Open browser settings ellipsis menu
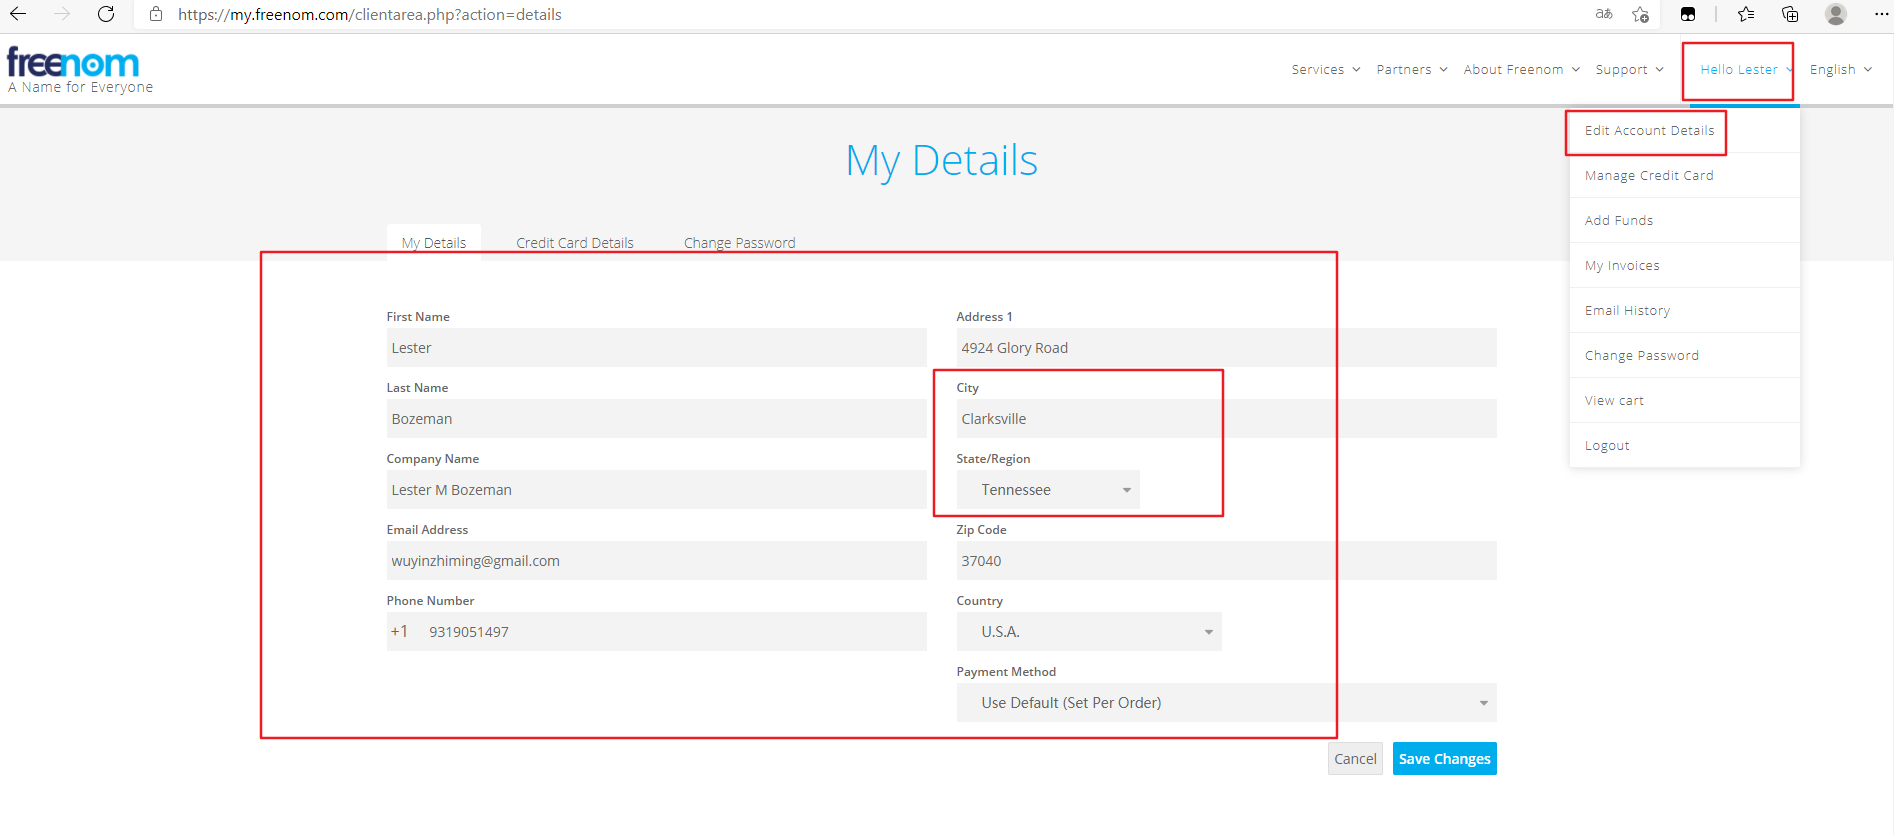The image size is (1894, 835). coord(1880,14)
